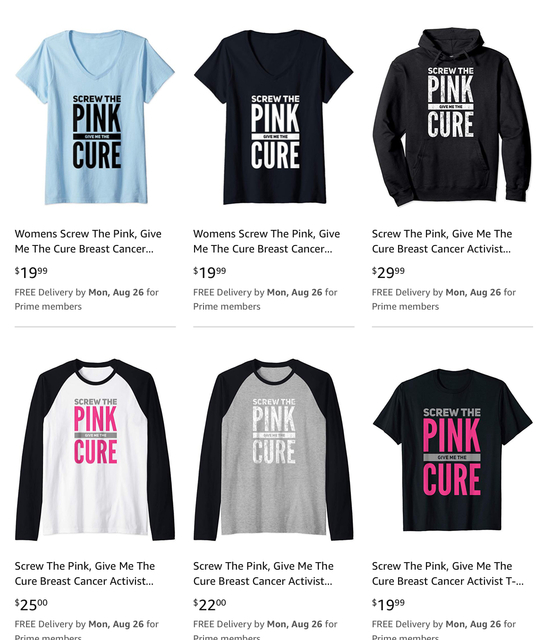Open the gray raglan long-sleeve shirt image

click(273, 449)
